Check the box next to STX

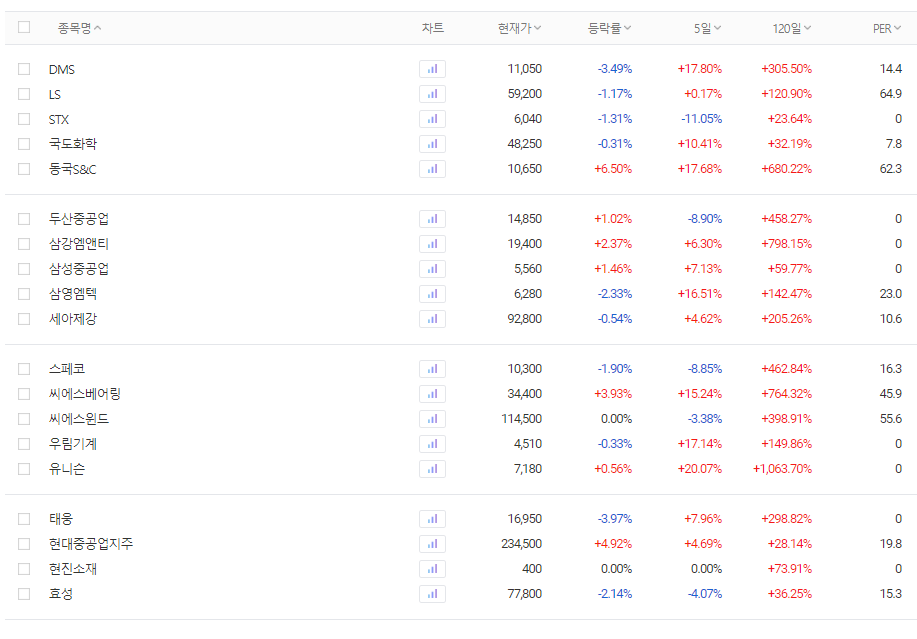[24, 119]
